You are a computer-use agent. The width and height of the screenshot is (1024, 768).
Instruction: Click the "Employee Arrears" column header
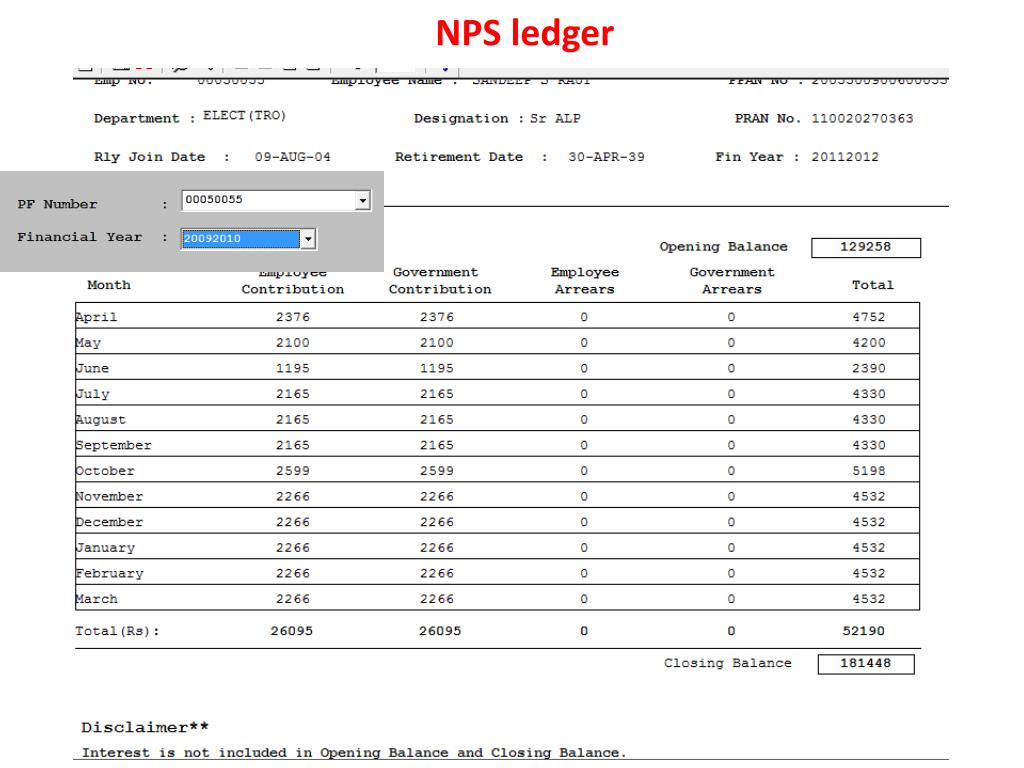[x=584, y=281]
